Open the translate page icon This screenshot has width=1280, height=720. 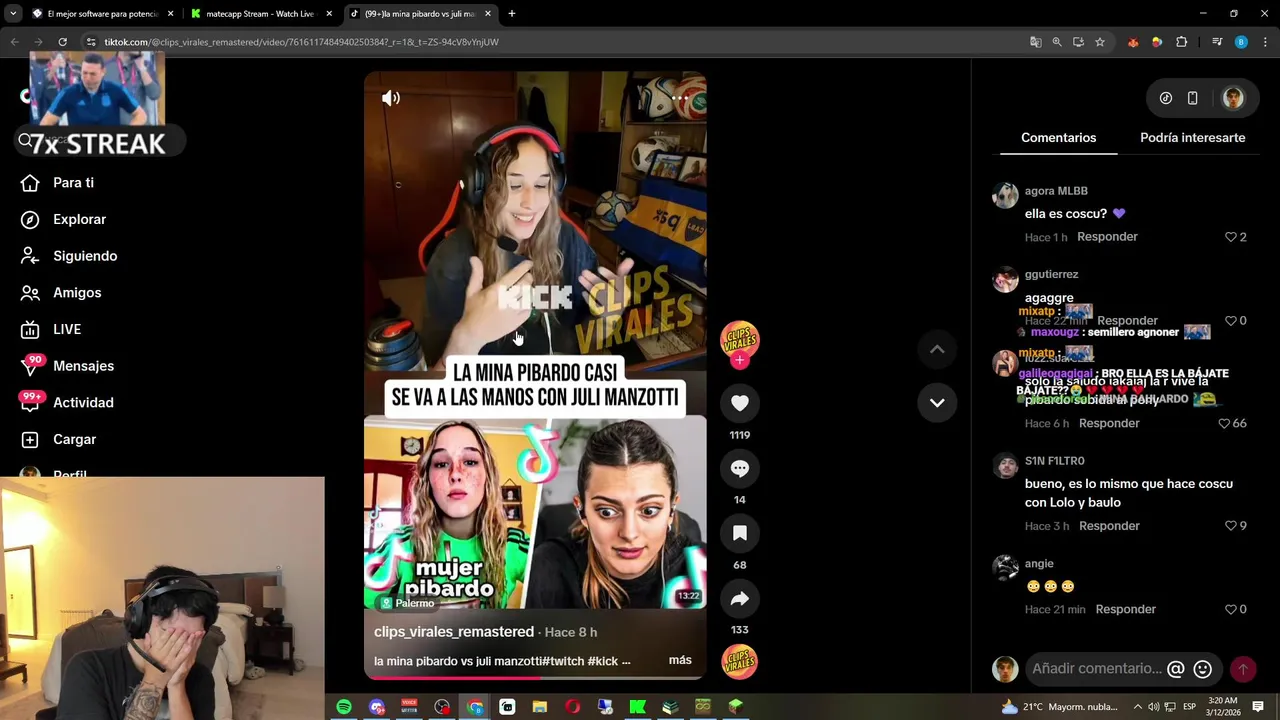point(1035,42)
